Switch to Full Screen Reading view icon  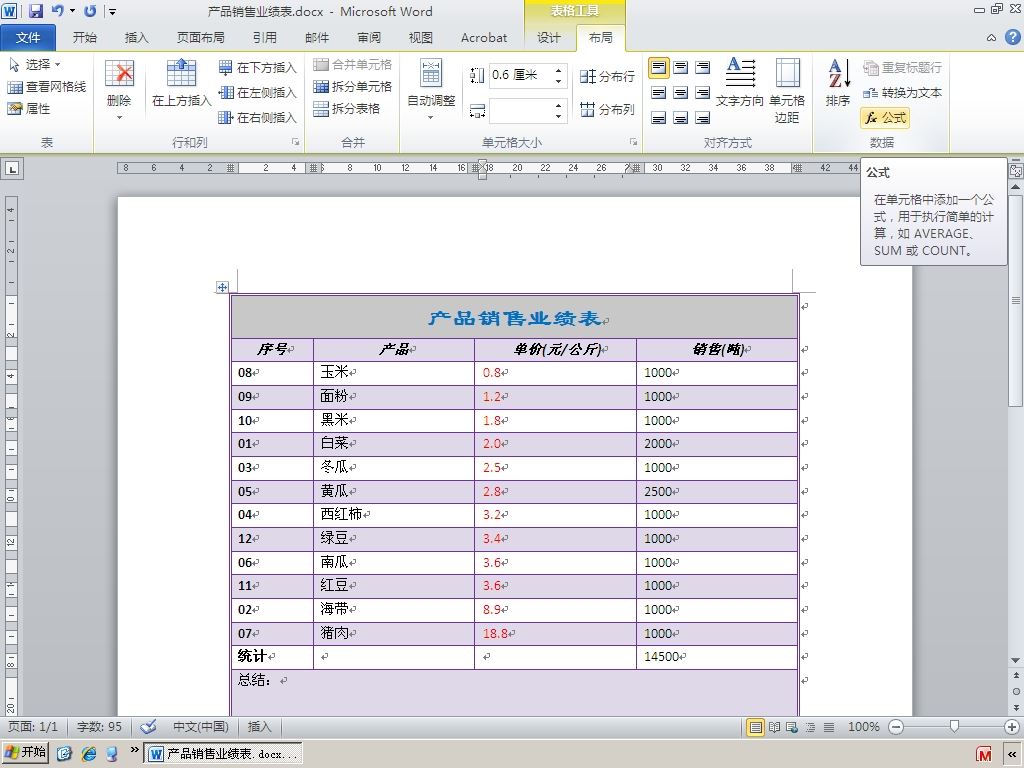tap(774, 727)
